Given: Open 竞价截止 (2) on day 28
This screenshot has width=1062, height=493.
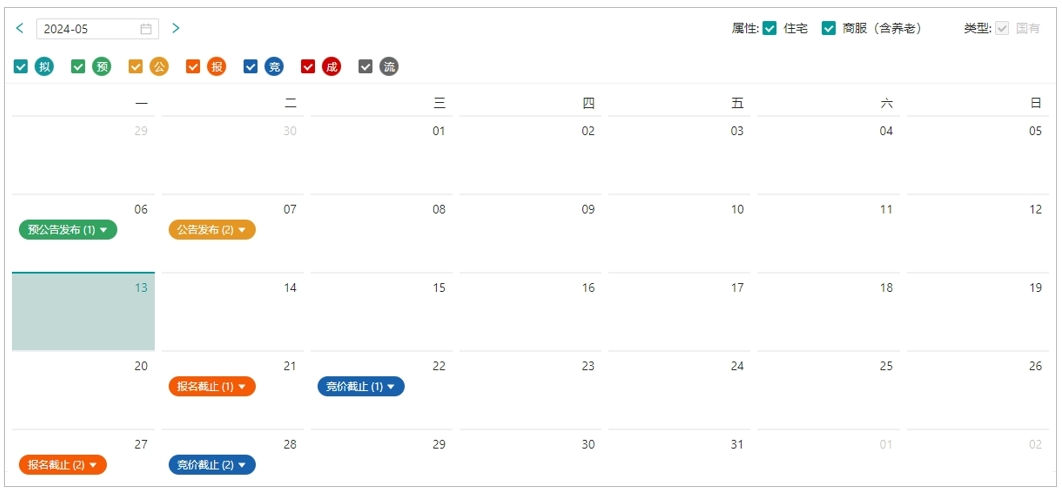Looking at the screenshot, I should [x=212, y=465].
